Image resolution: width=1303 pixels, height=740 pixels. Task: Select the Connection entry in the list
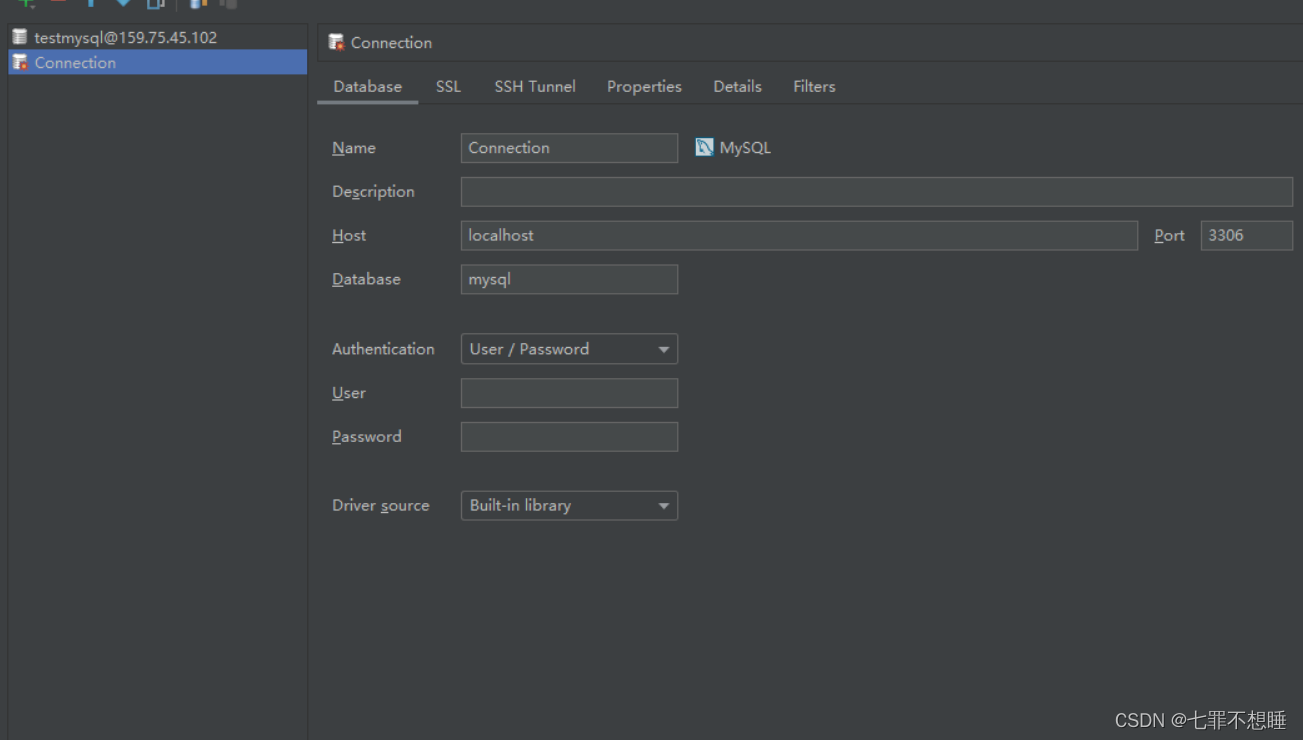tap(75, 63)
